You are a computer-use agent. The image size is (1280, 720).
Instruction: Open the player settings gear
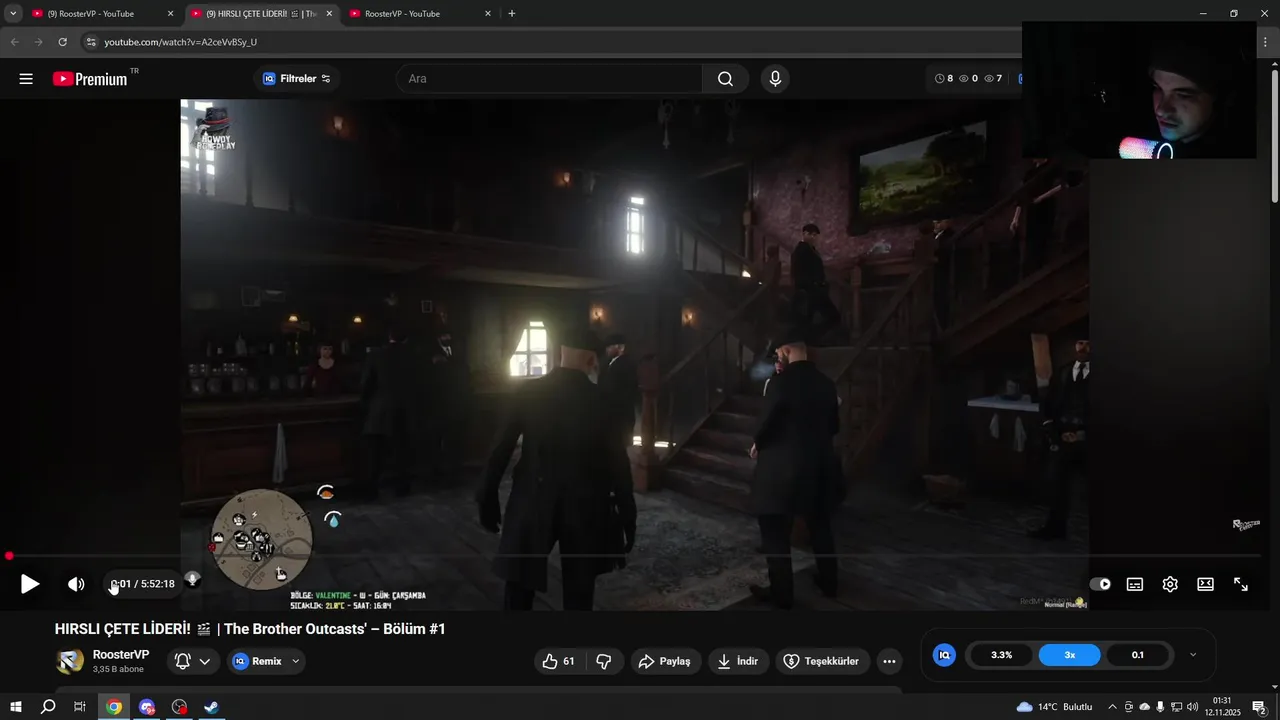coord(1170,584)
